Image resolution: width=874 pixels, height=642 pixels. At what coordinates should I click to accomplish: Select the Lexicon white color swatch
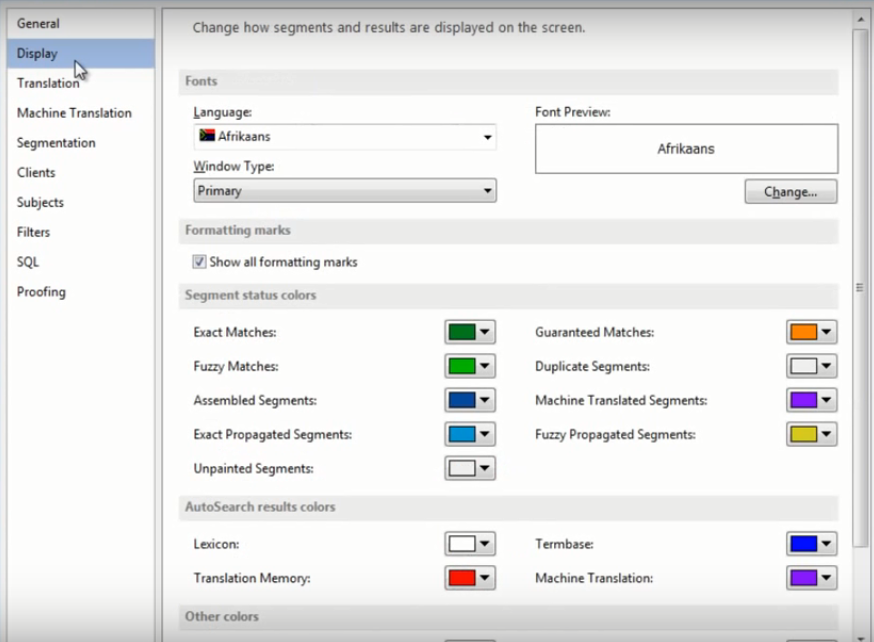coord(470,544)
